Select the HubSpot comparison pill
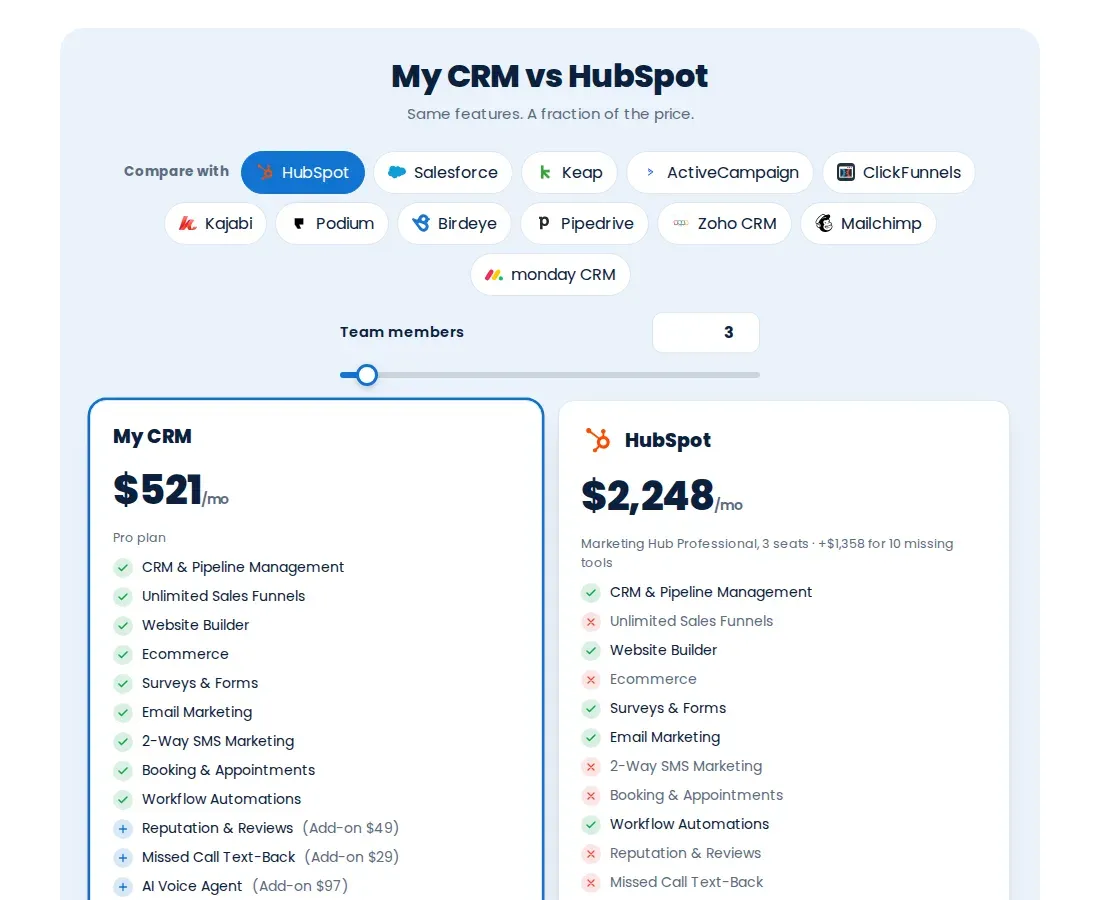Screen dimensions: 1100x900 [x=303, y=173]
